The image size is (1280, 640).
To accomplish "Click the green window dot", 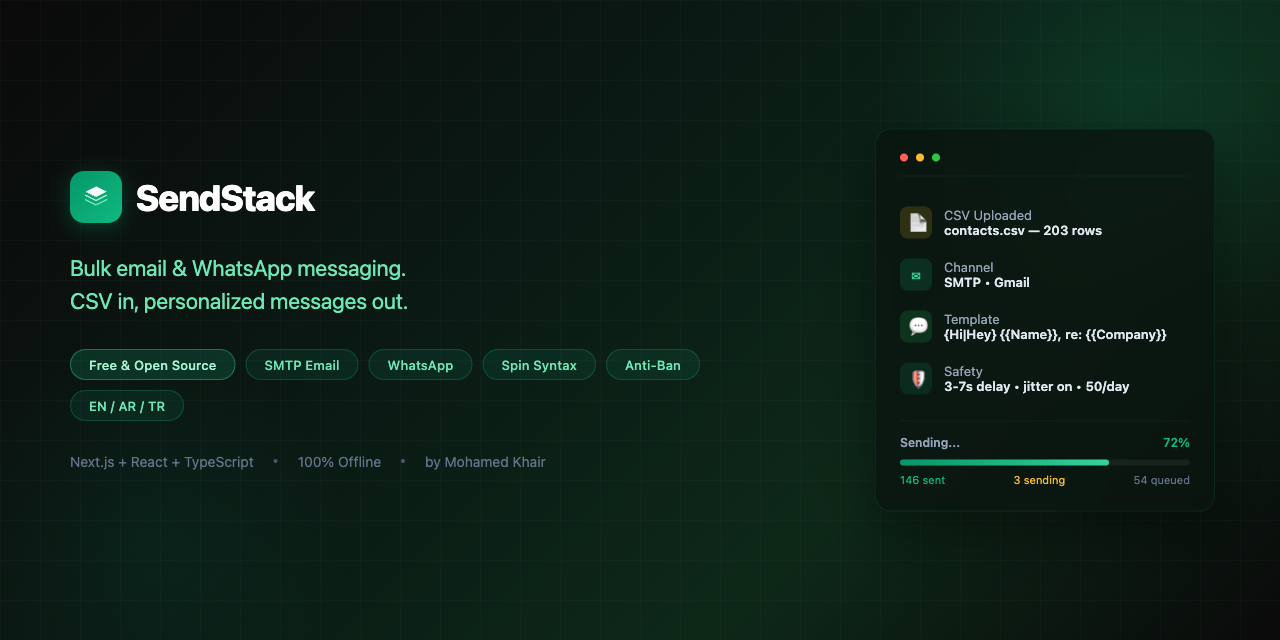I will (936, 157).
